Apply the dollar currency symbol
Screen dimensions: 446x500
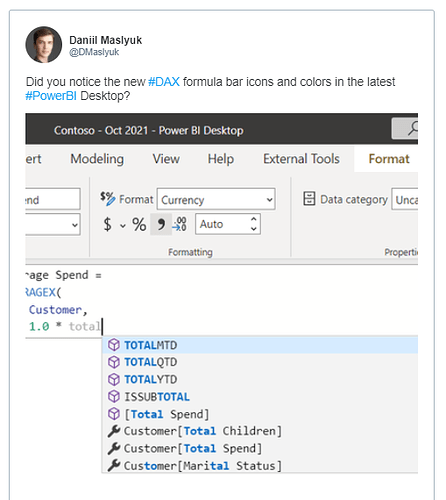(x=107, y=224)
